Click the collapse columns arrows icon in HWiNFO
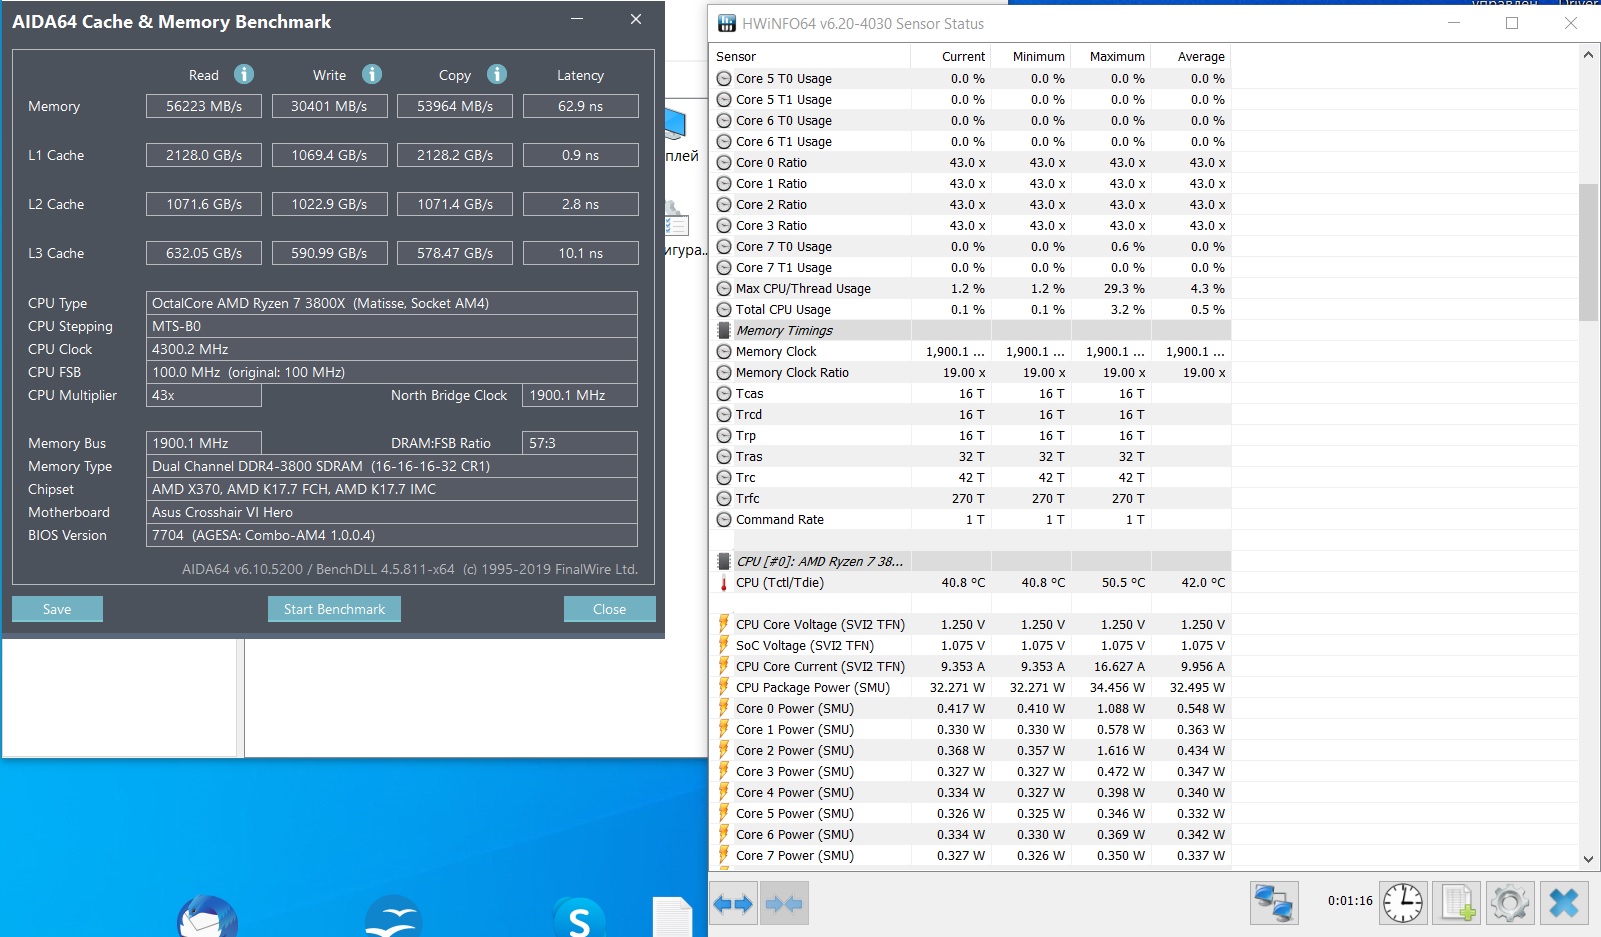Viewport: 1601px width, 937px height. [784, 904]
